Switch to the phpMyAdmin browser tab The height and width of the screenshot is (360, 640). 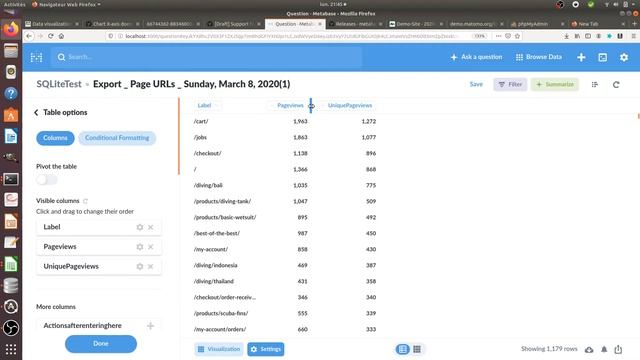pos(537,24)
